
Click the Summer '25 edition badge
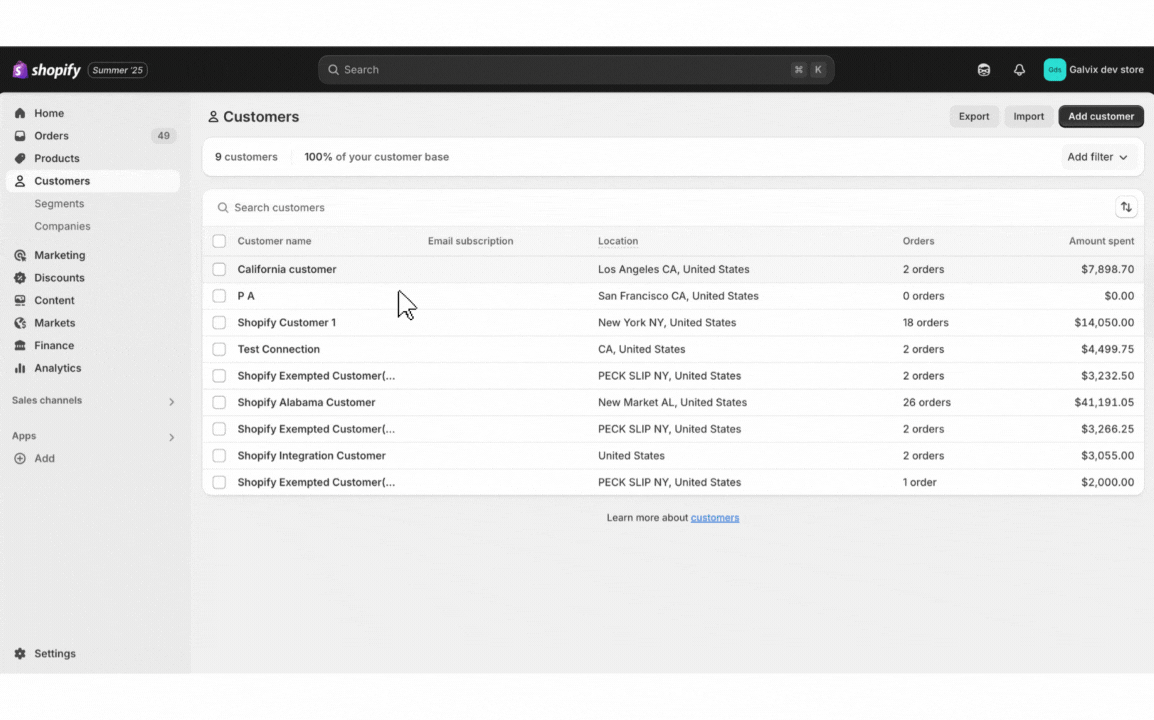point(118,70)
